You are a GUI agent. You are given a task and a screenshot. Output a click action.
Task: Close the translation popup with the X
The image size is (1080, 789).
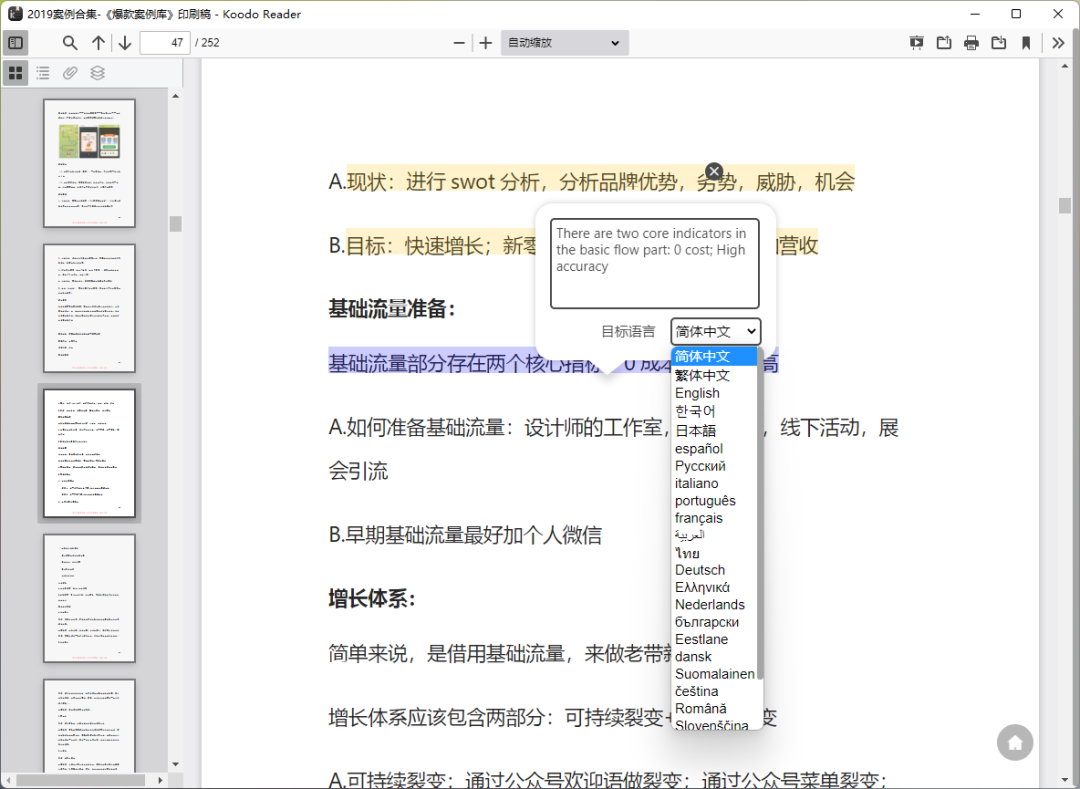point(713,171)
